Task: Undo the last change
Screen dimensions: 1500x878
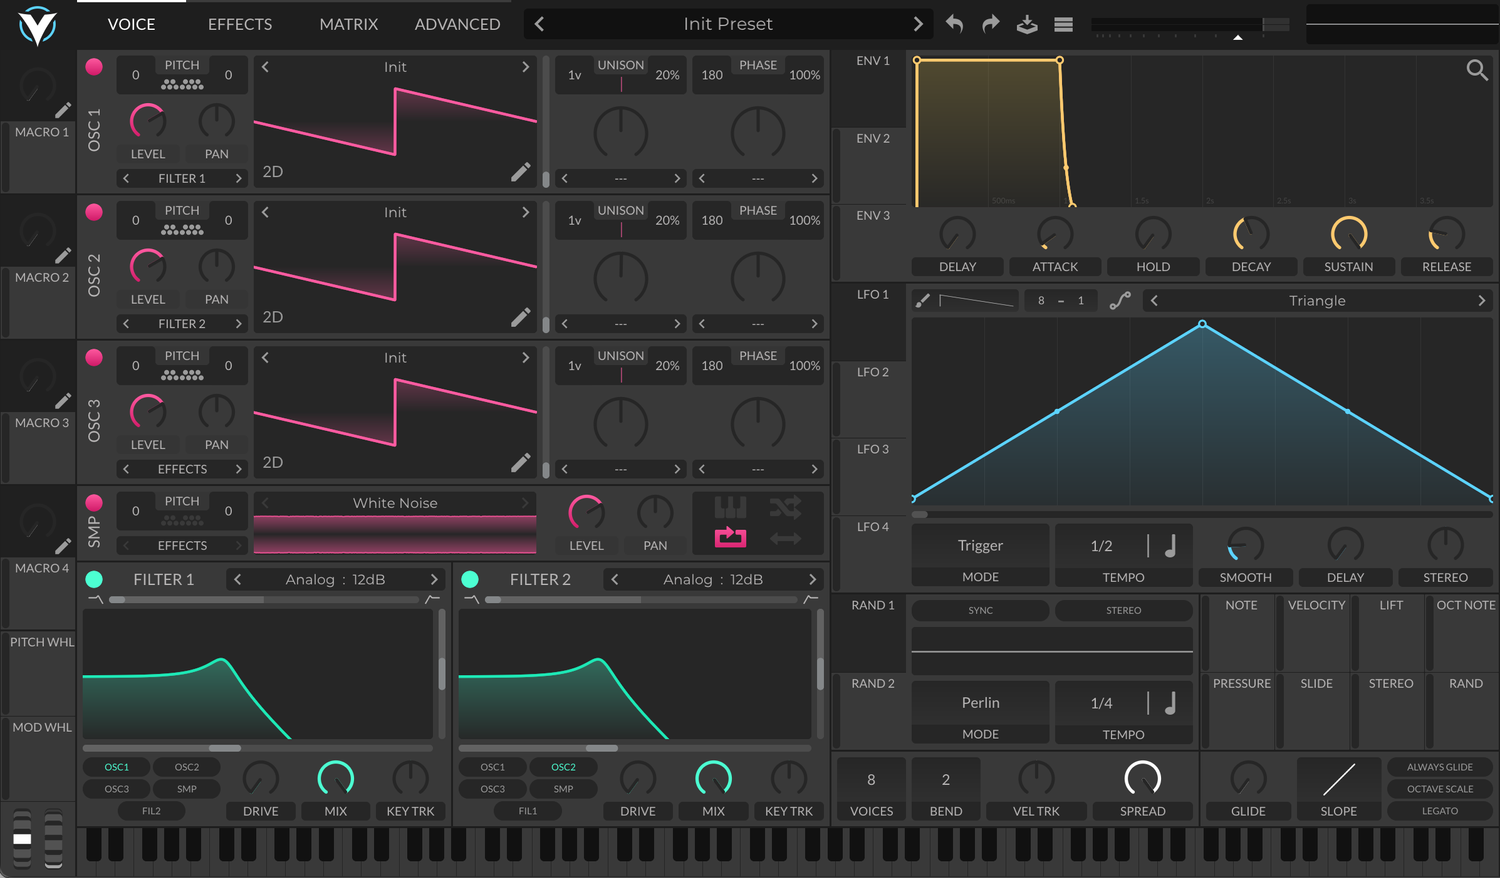Action: pos(954,24)
